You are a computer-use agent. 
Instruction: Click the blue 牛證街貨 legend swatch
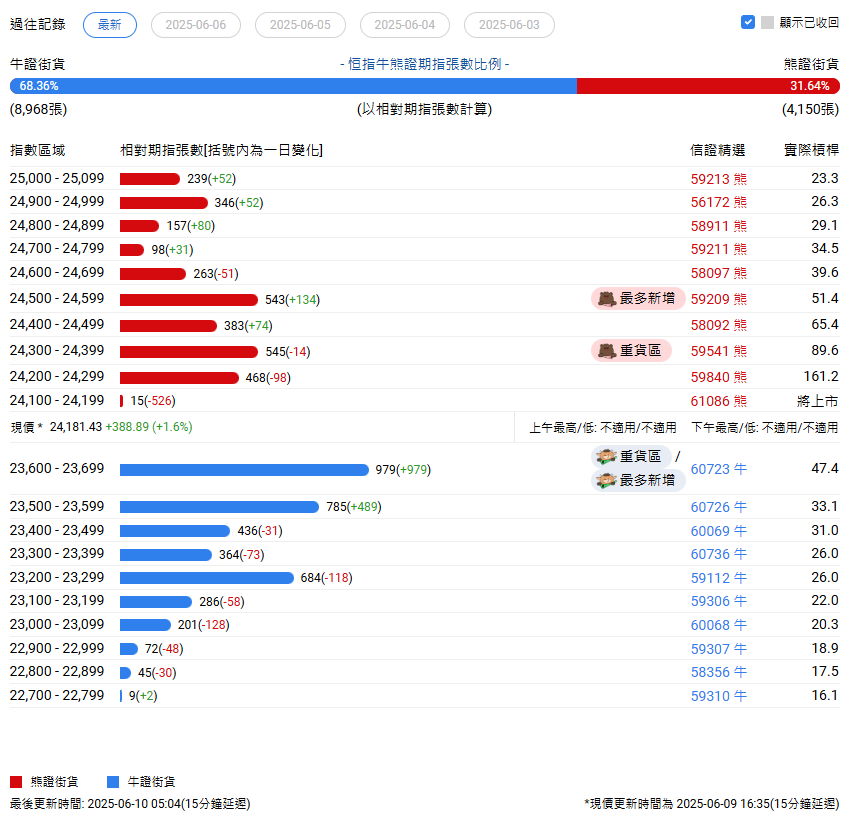click(113, 782)
